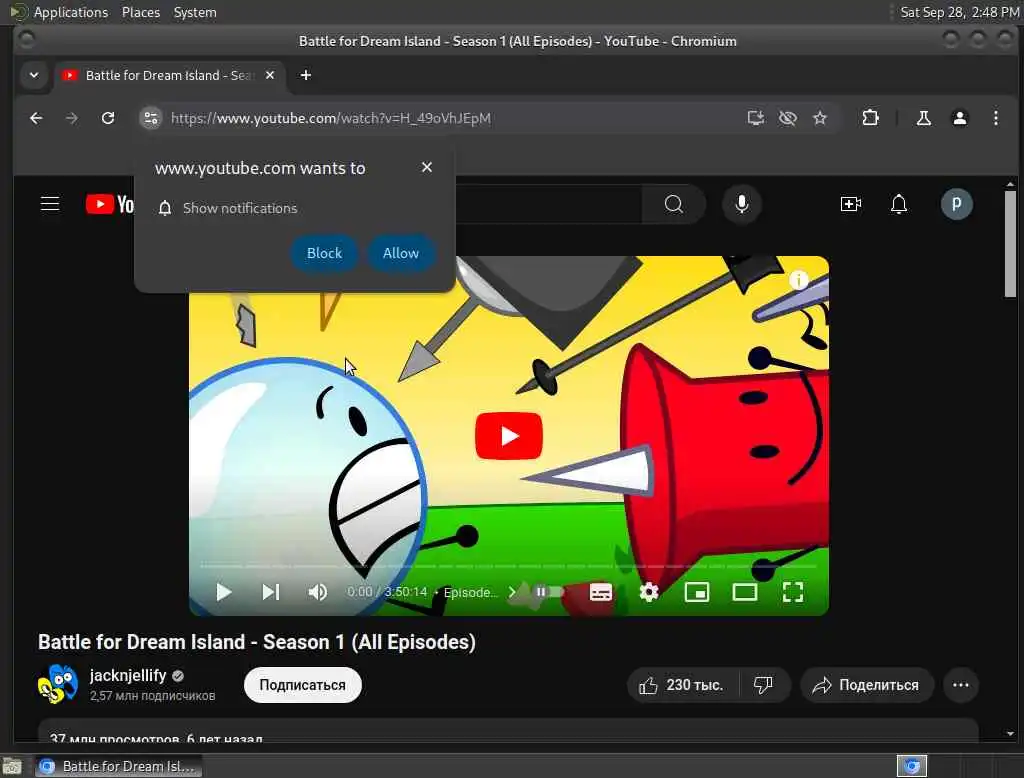Toggle the autoplay switch

(x=549, y=592)
